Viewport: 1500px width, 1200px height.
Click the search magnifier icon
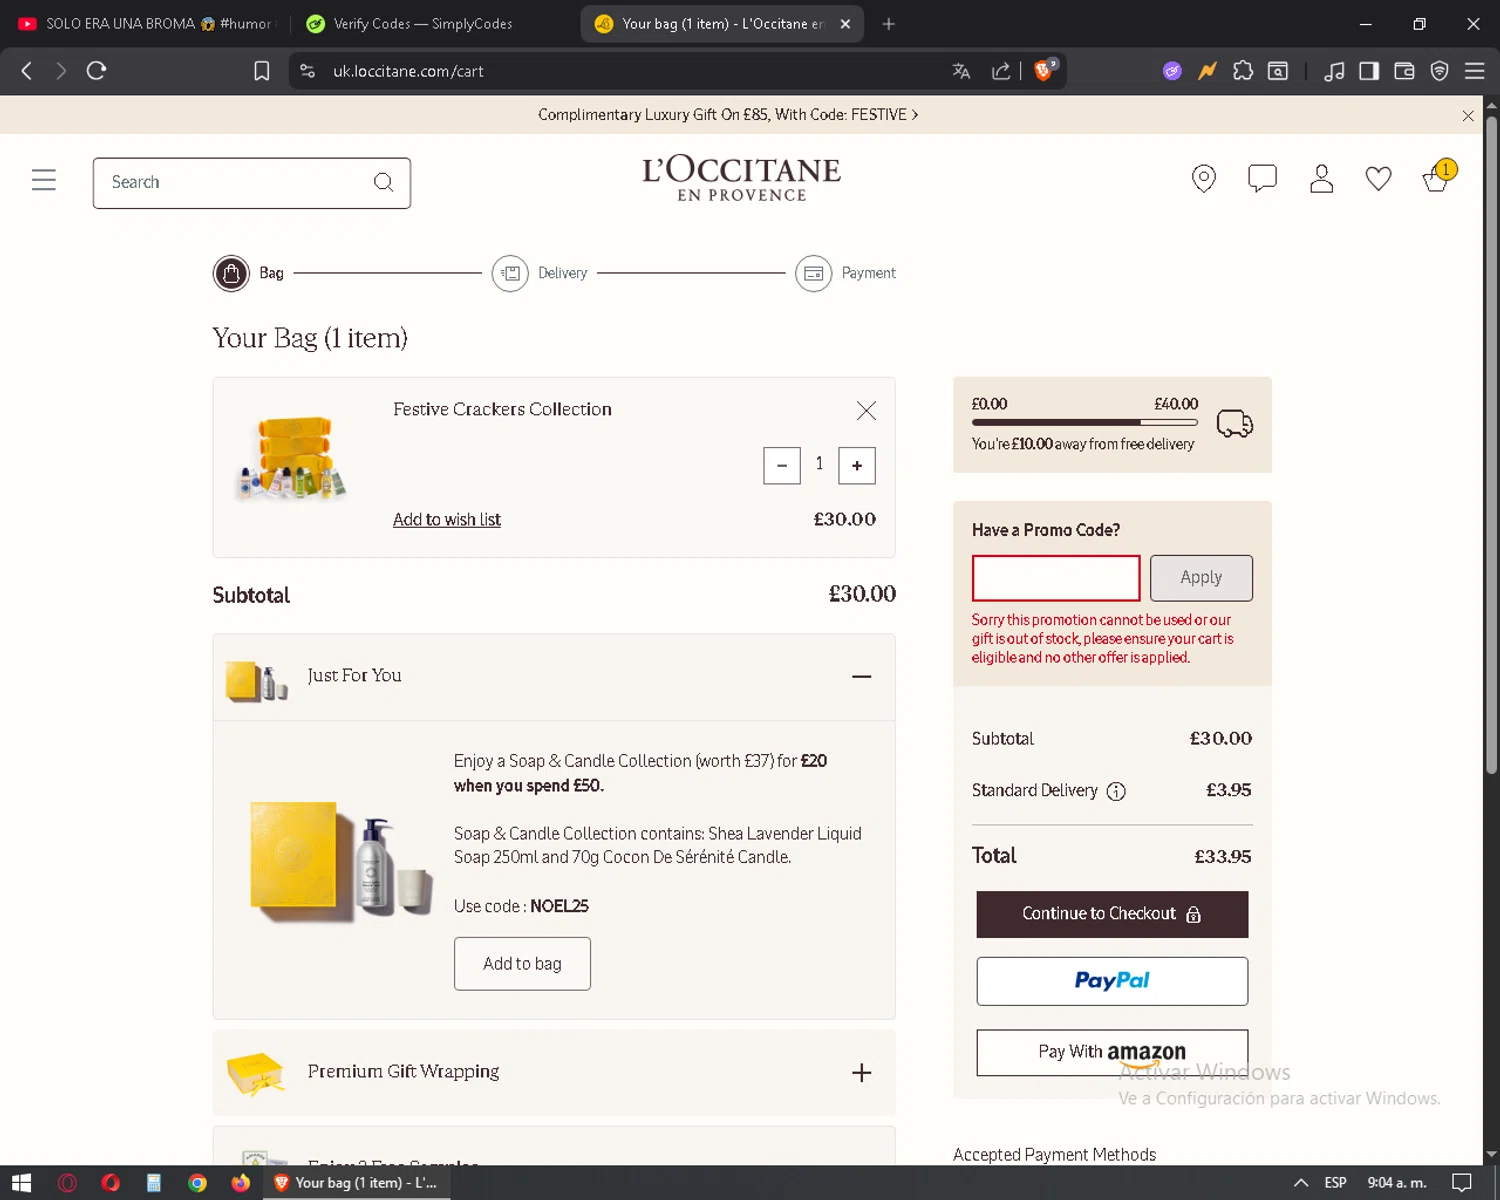[x=383, y=182]
